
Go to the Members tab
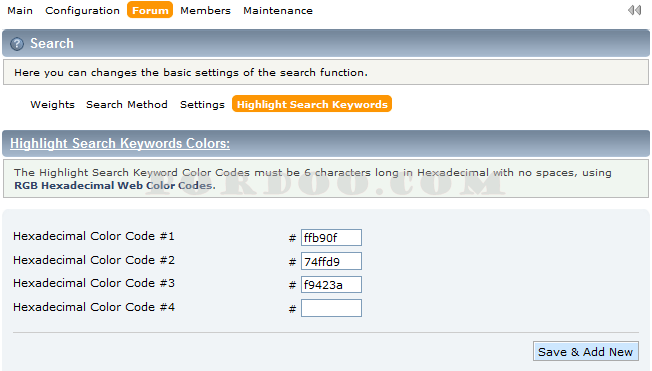[205, 10]
